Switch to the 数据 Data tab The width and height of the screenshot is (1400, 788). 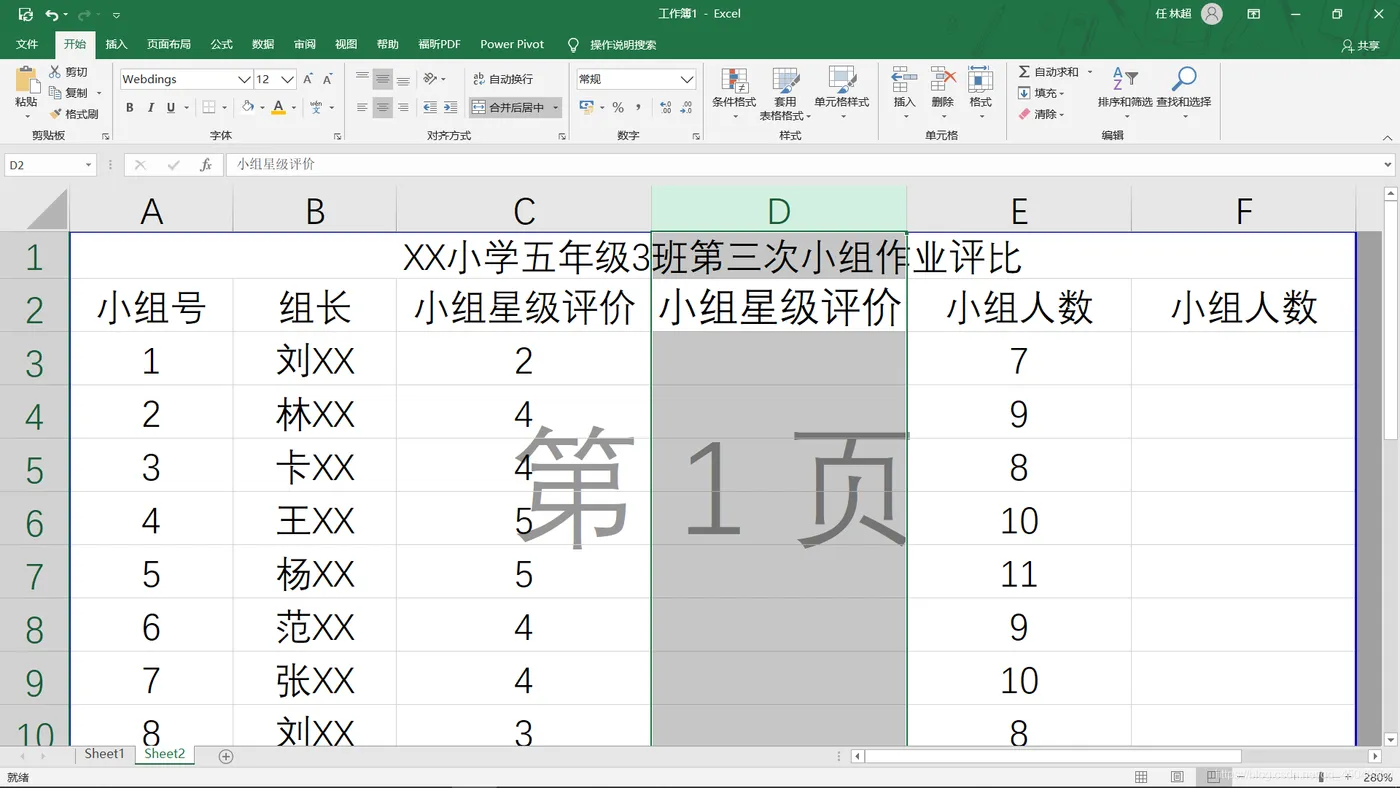(263, 44)
